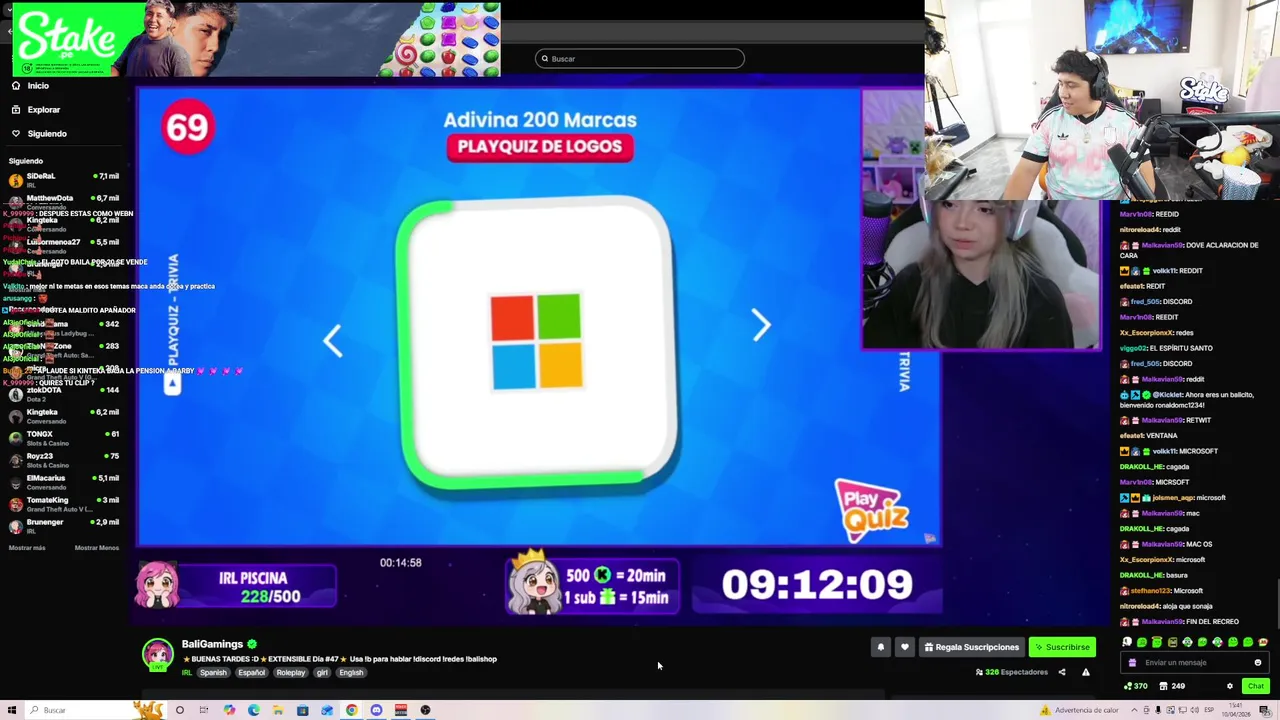Click Regala Suscripciones button

971,647
